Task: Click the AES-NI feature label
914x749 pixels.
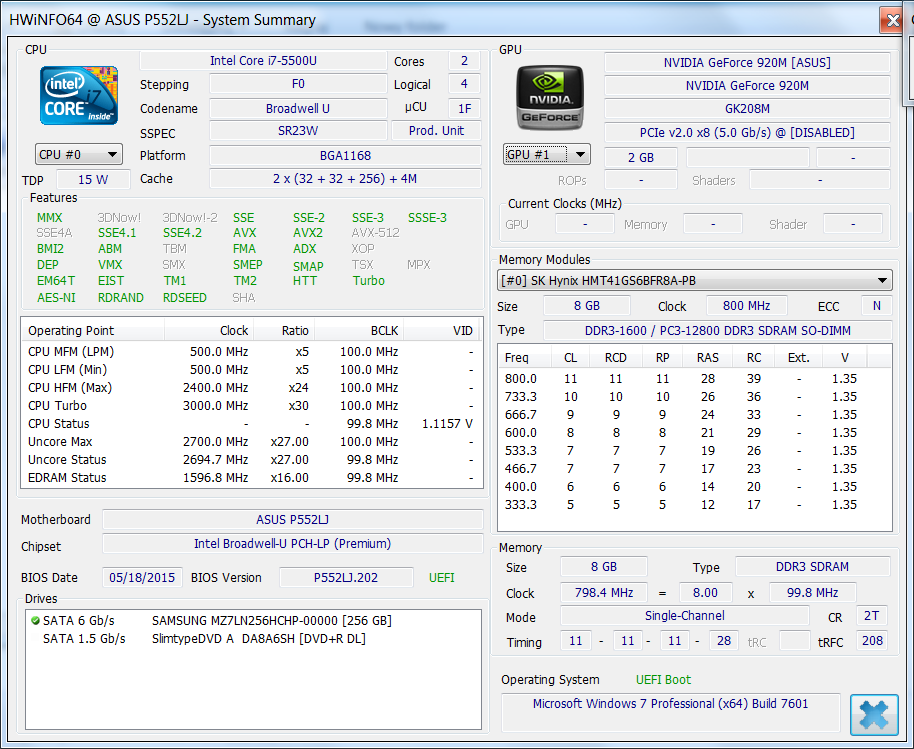Action: coord(56,298)
